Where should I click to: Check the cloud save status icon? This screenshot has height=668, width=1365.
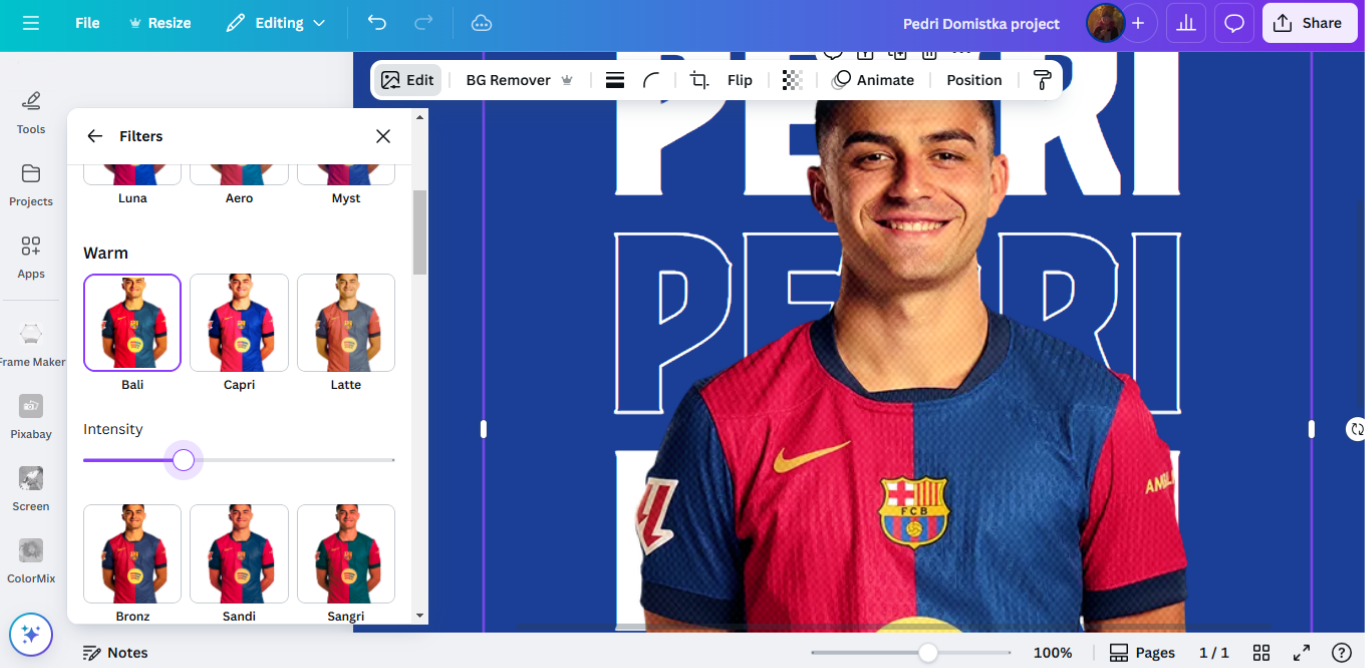[481, 23]
